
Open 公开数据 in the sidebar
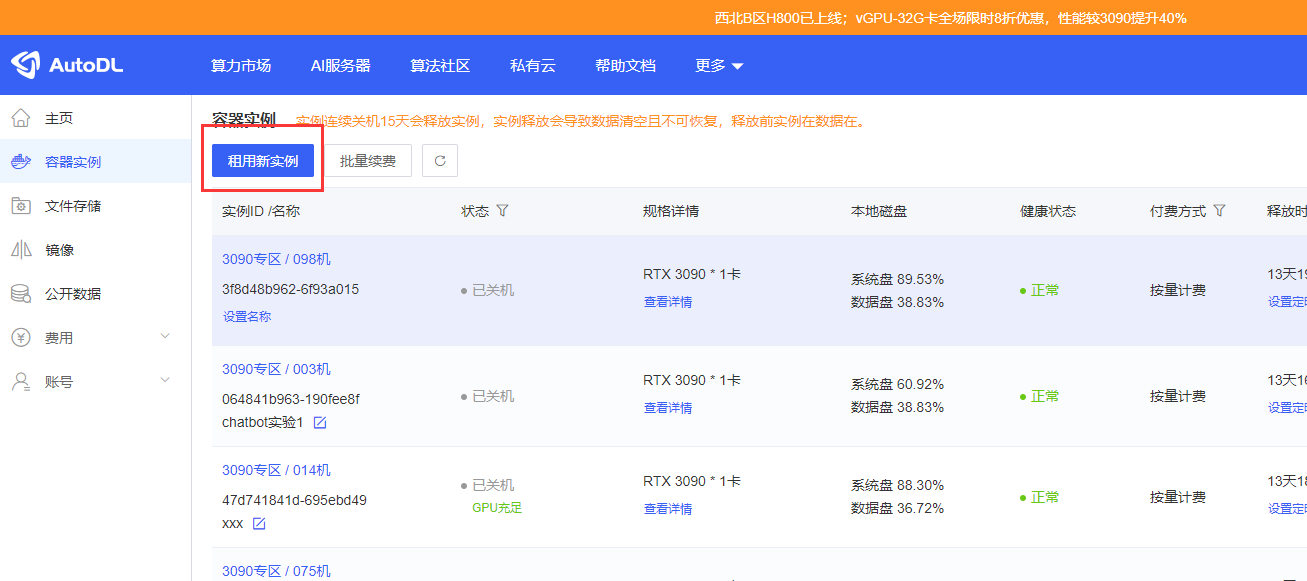(x=73, y=294)
